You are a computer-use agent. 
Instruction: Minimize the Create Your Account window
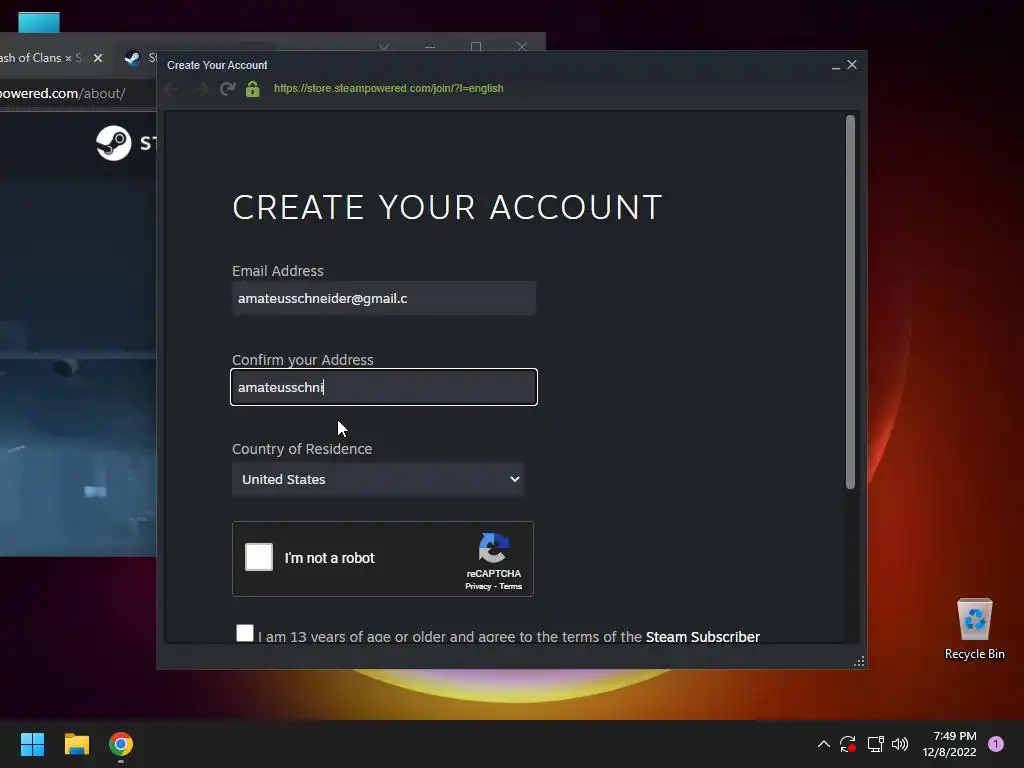(836, 66)
